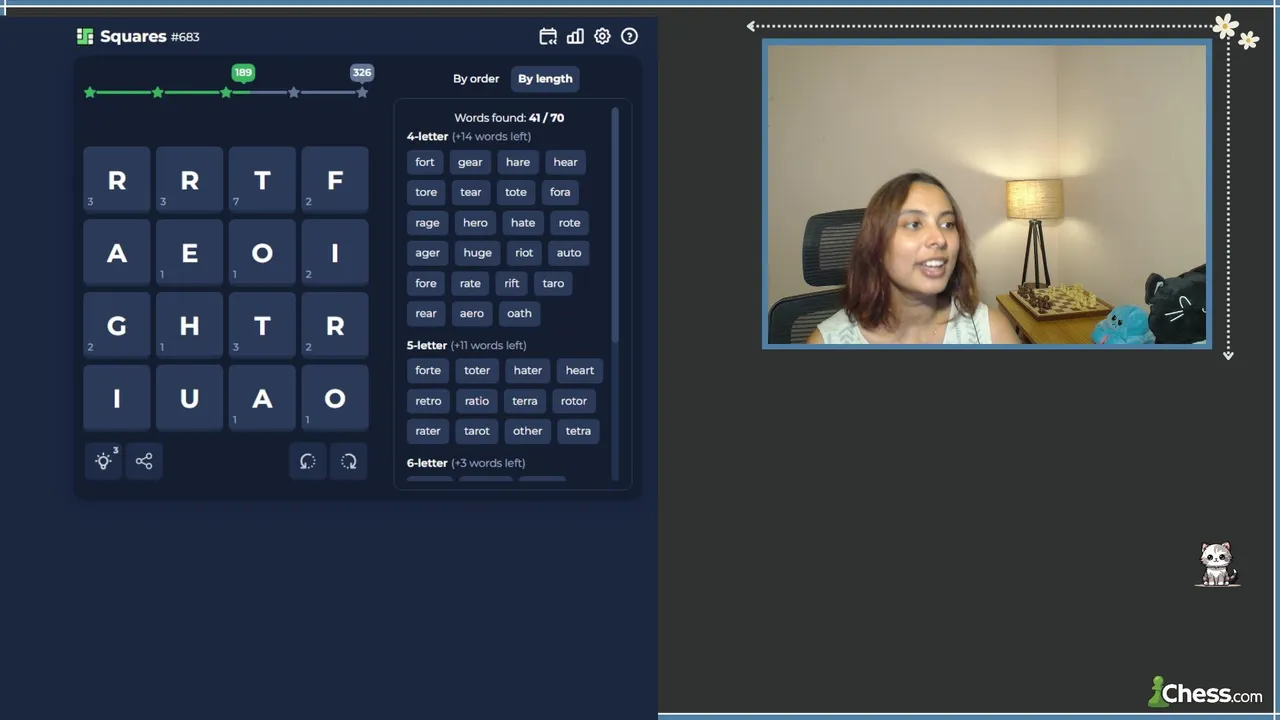Select the I tile marked 2
Screen dimensions: 1280x720
(x=335, y=253)
